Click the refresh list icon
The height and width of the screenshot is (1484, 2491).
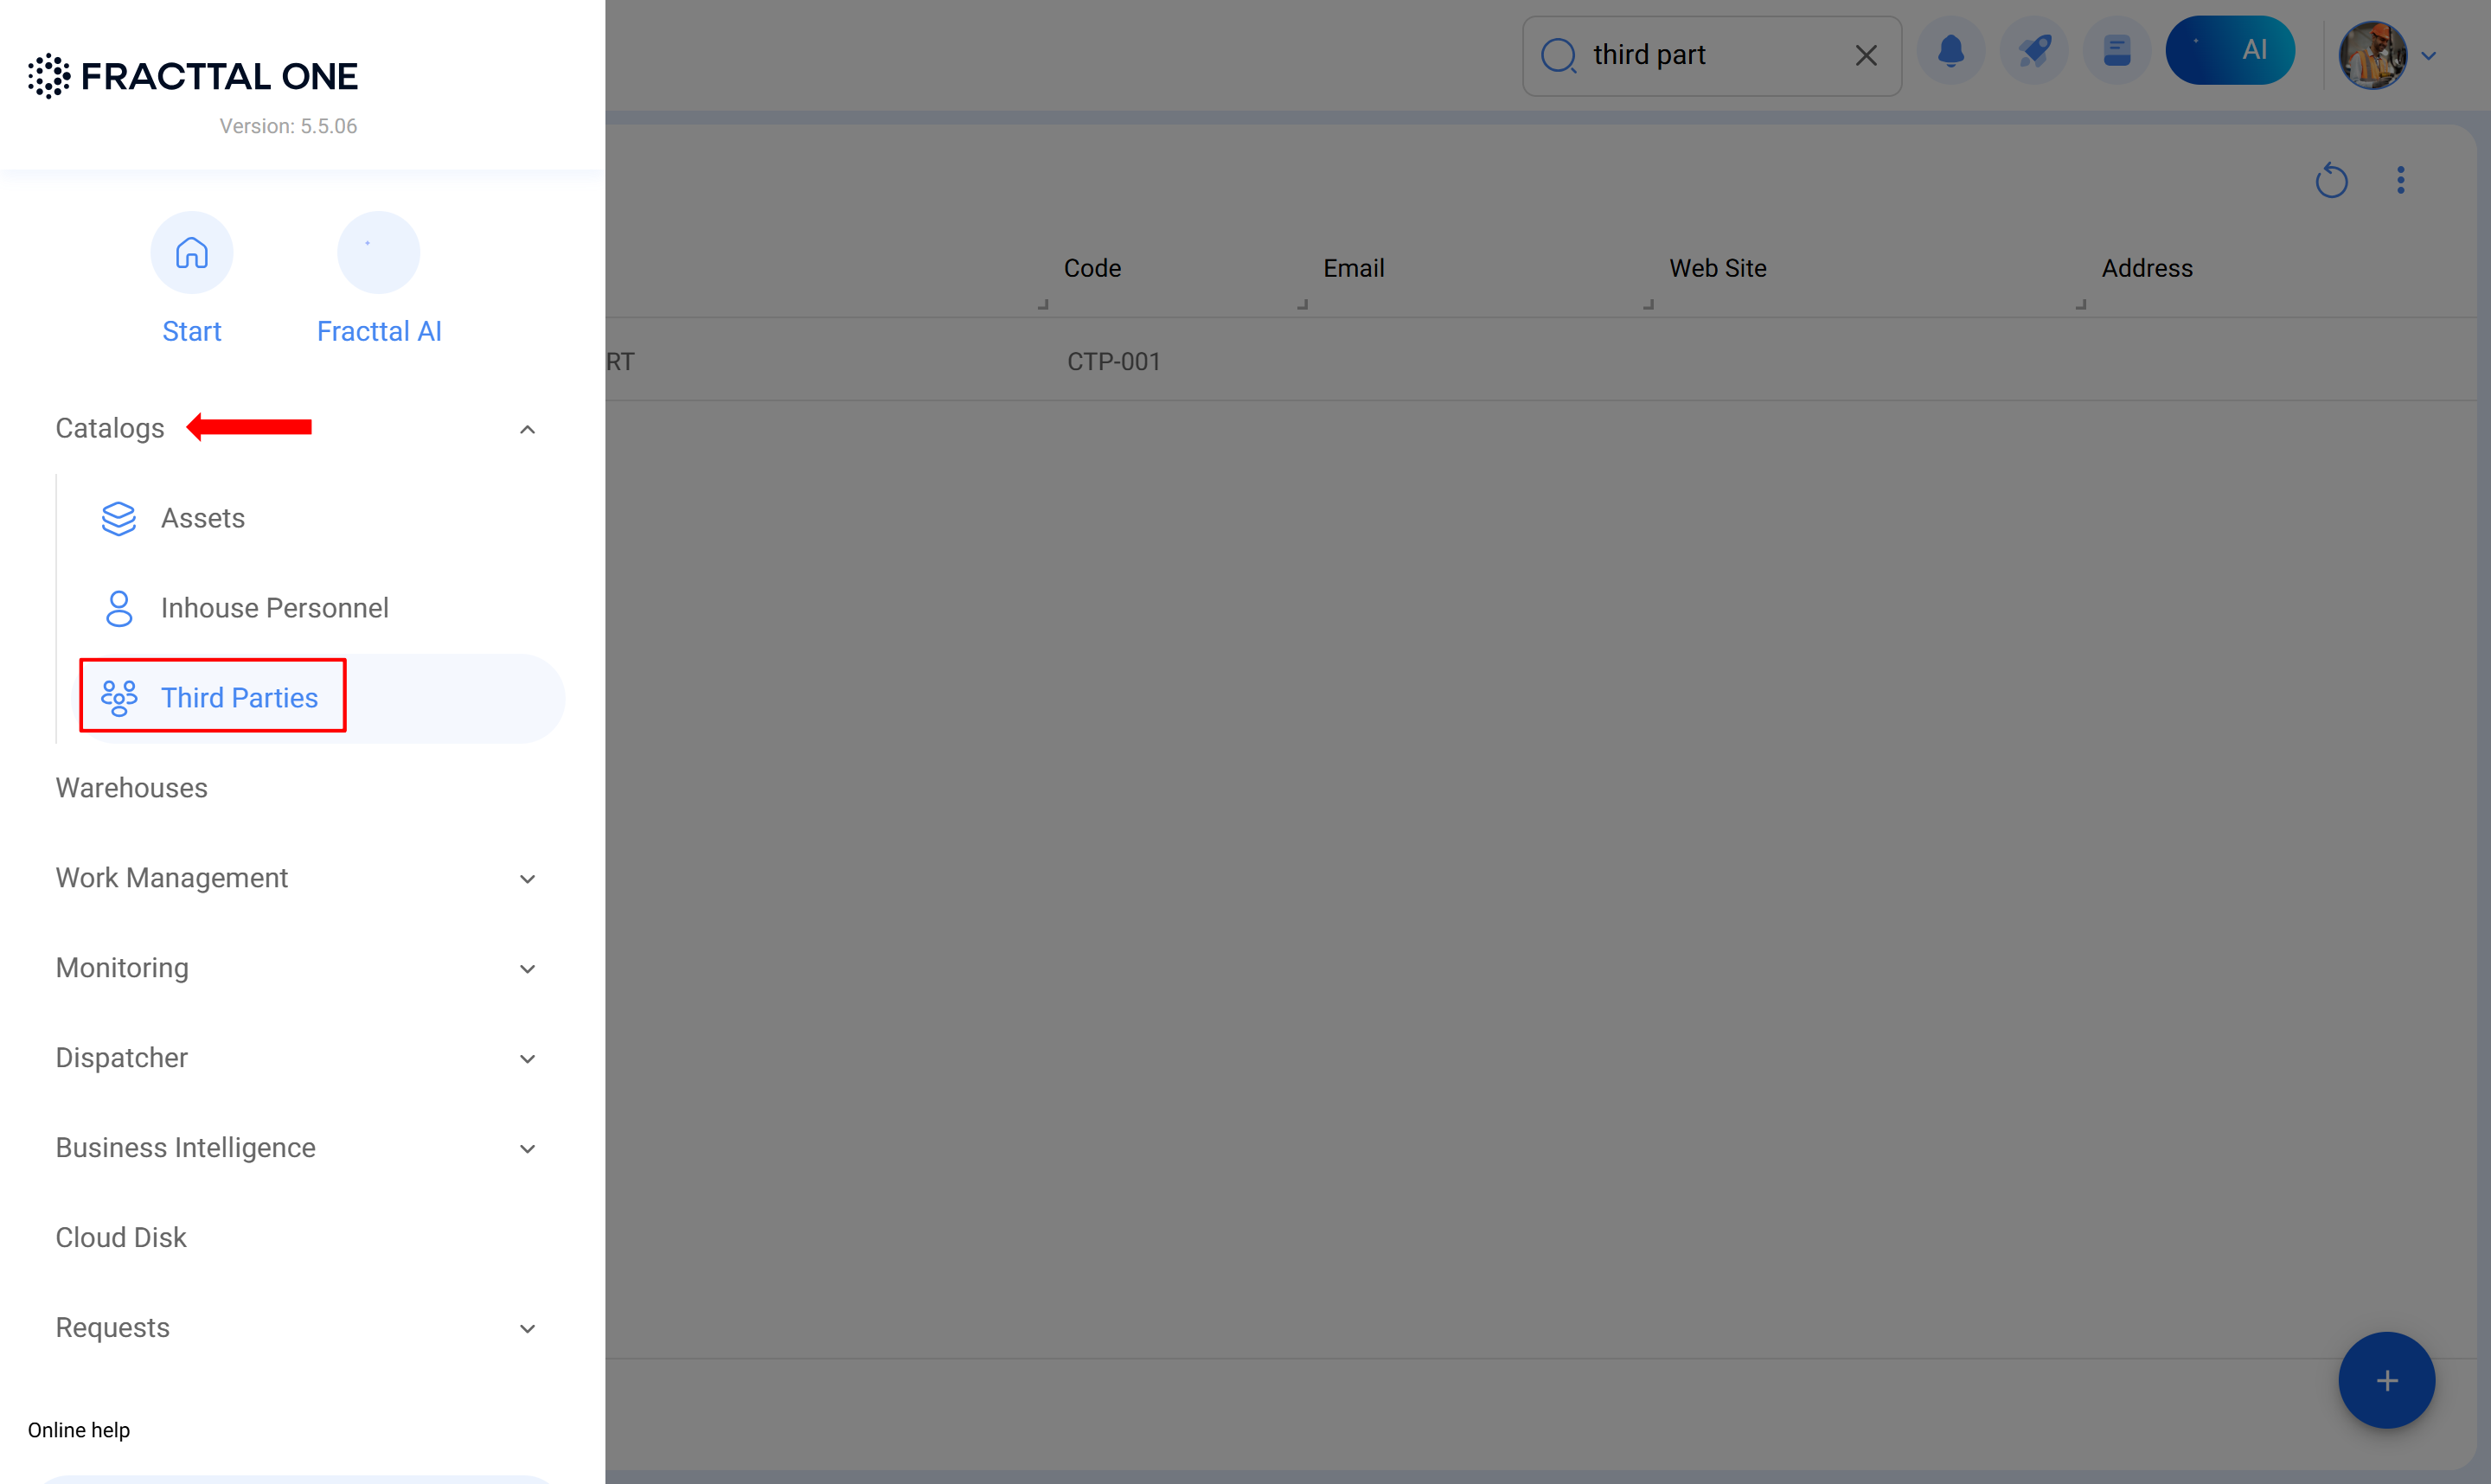[x=2331, y=181]
